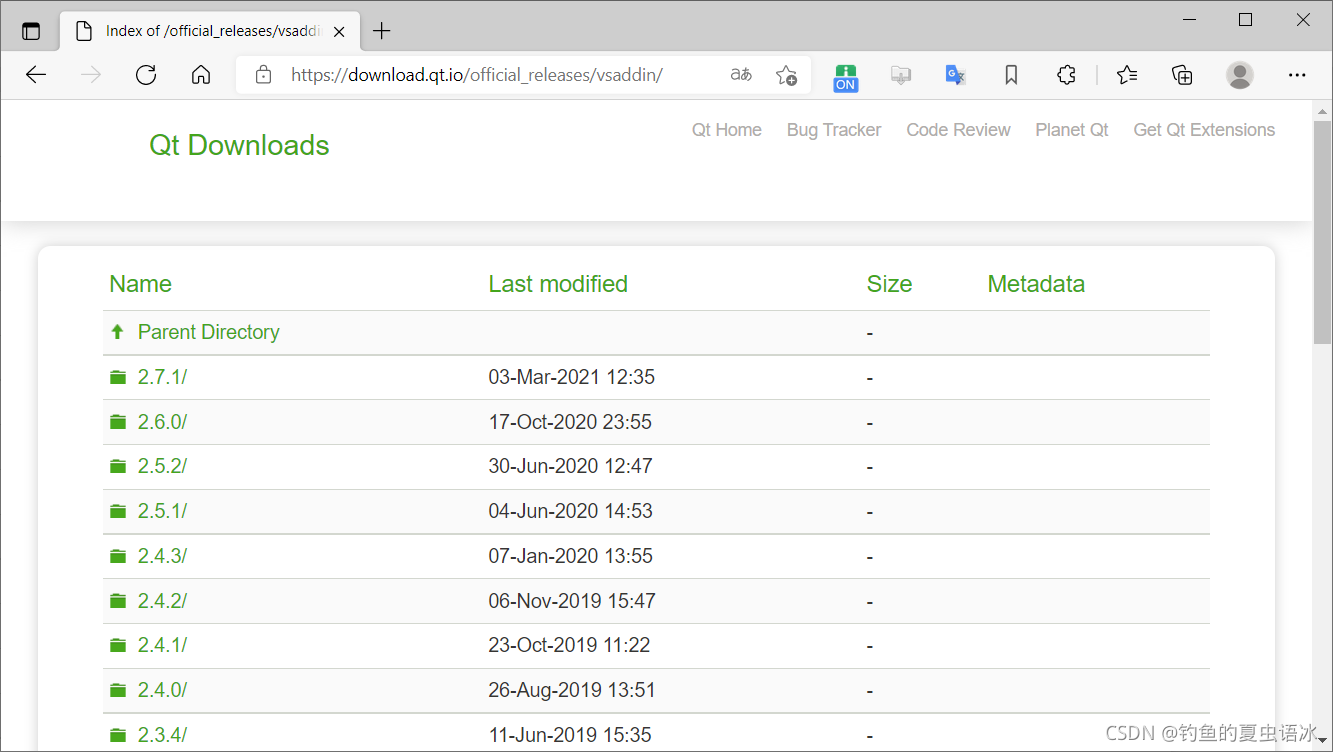
Task: Open the 2.3.4/ folder link
Action: (x=162, y=735)
